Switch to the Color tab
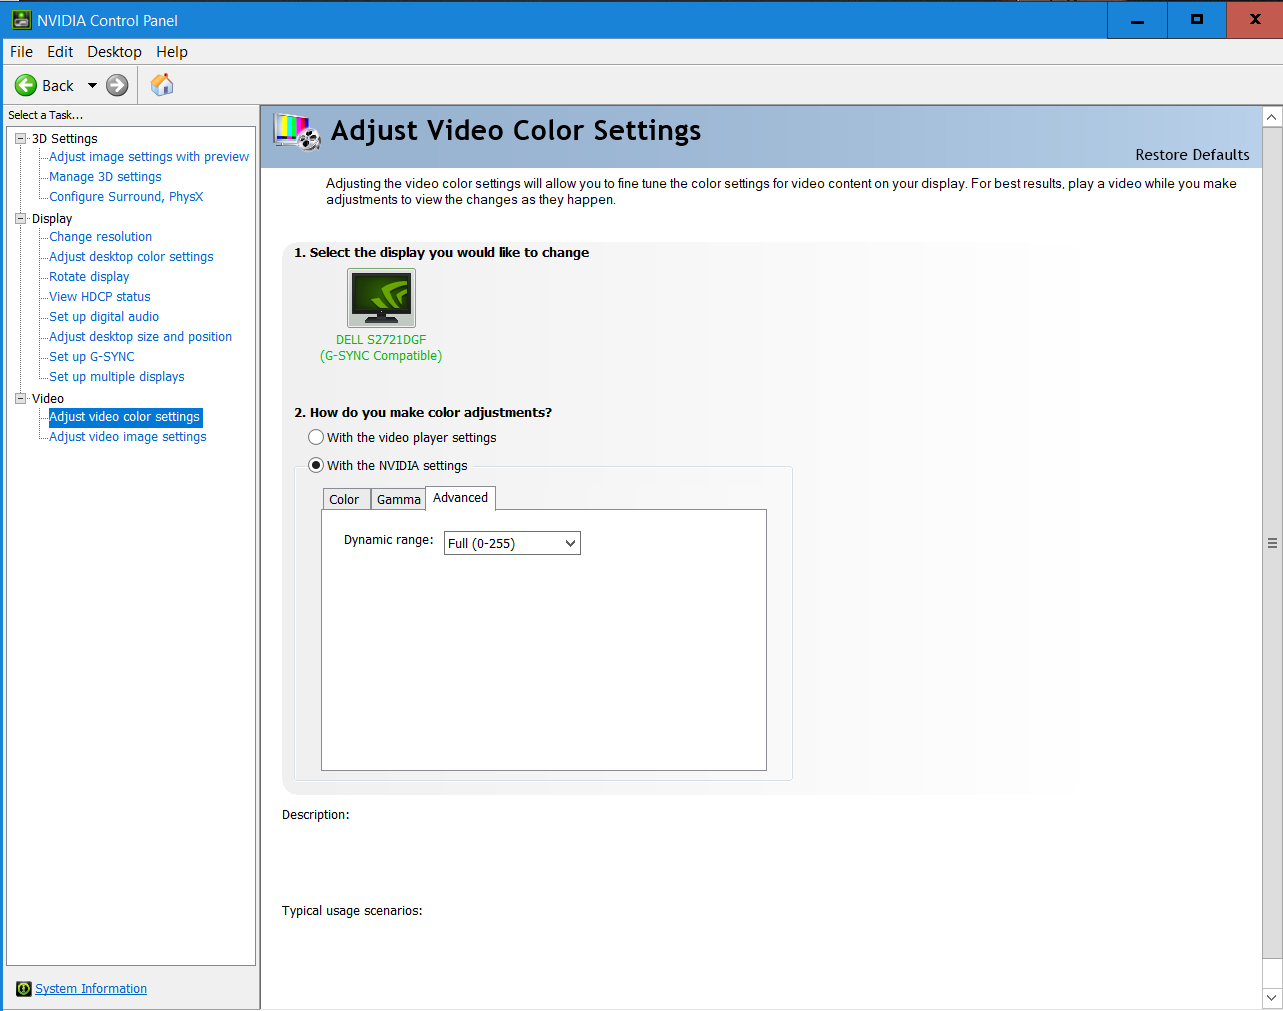Screen dimensions: 1283x1011 point(345,499)
